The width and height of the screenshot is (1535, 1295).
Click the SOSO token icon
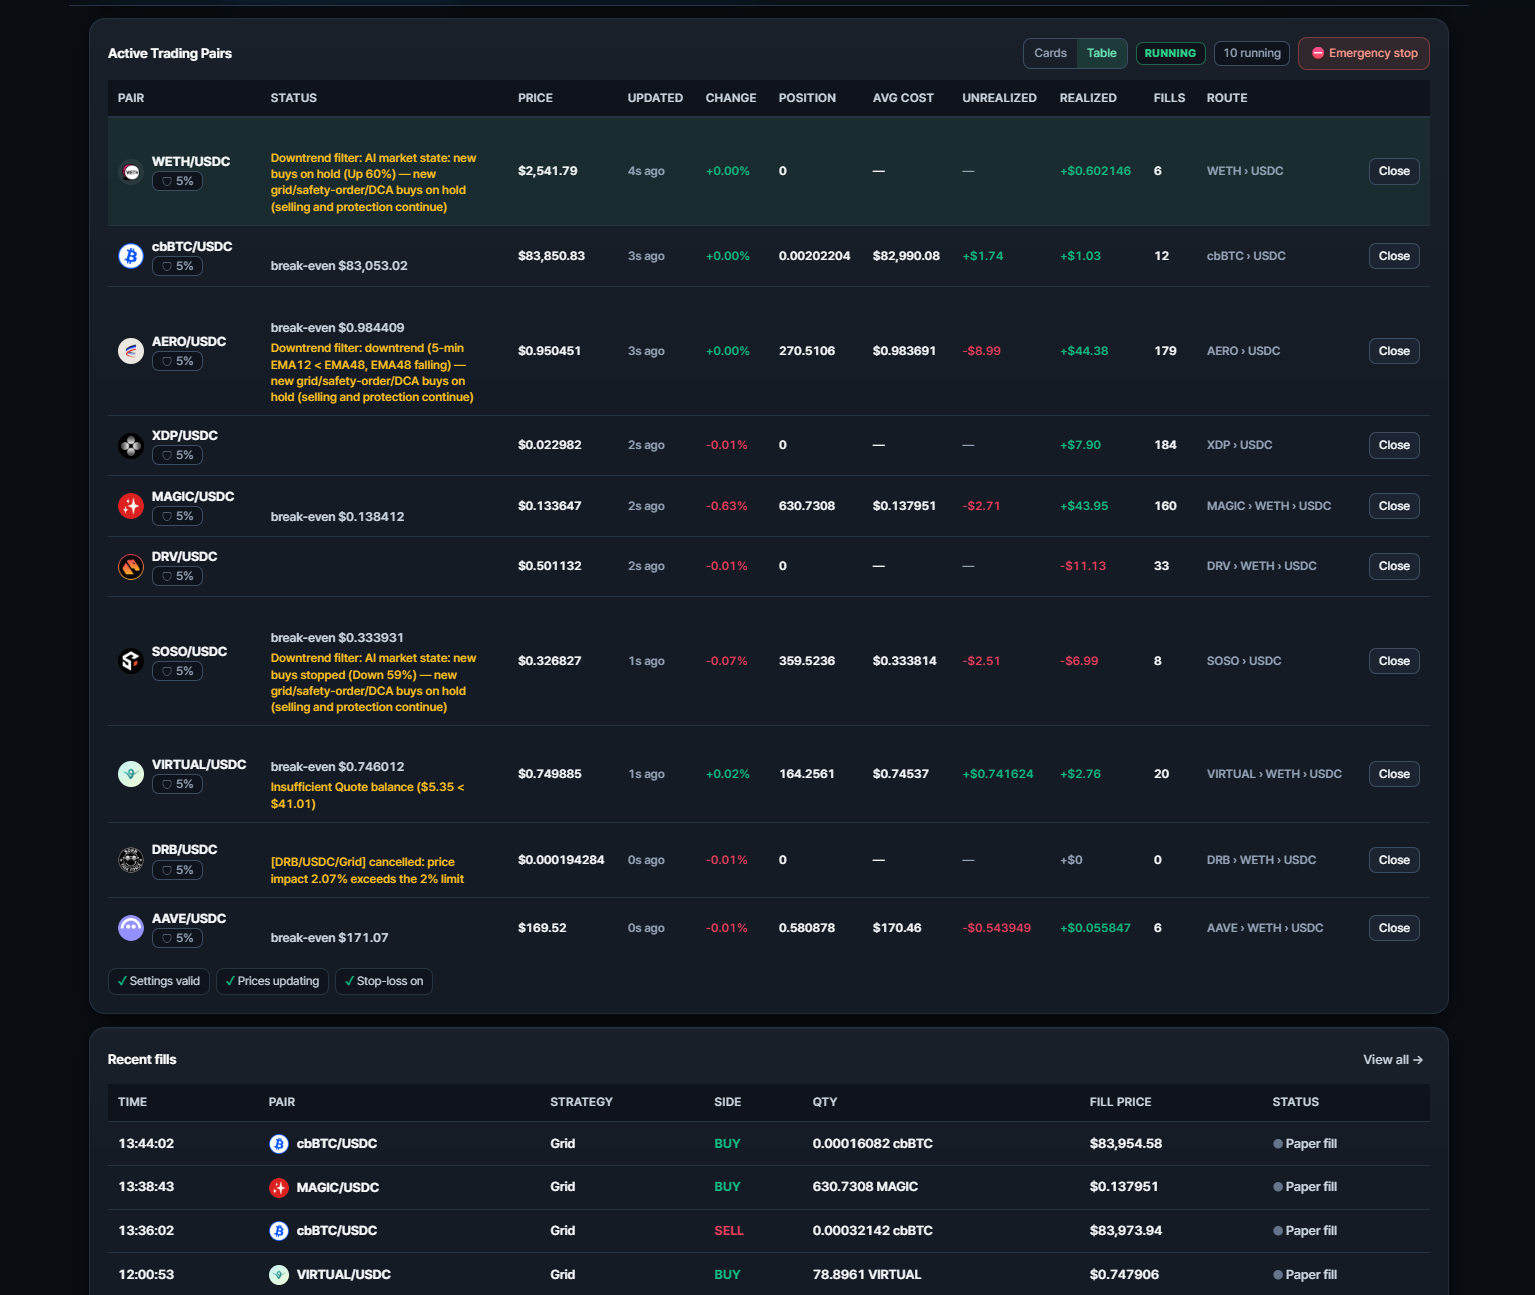click(131, 661)
